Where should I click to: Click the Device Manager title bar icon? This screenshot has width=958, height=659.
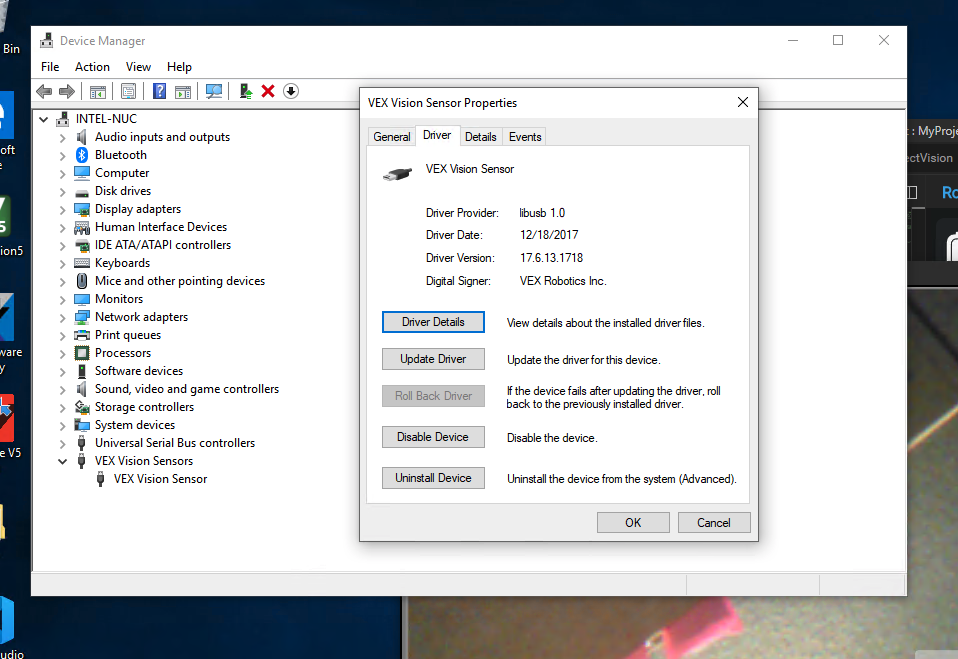click(46, 41)
